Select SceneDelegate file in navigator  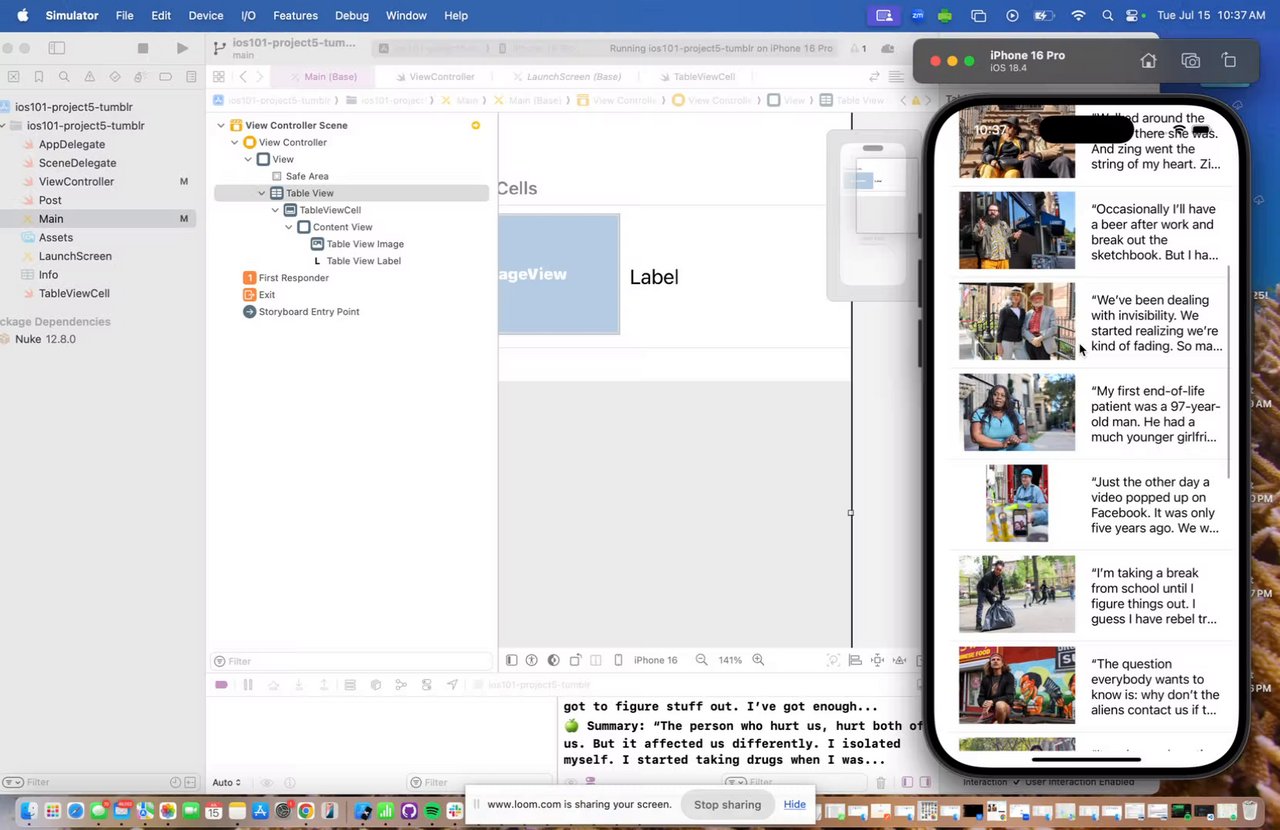(77, 163)
